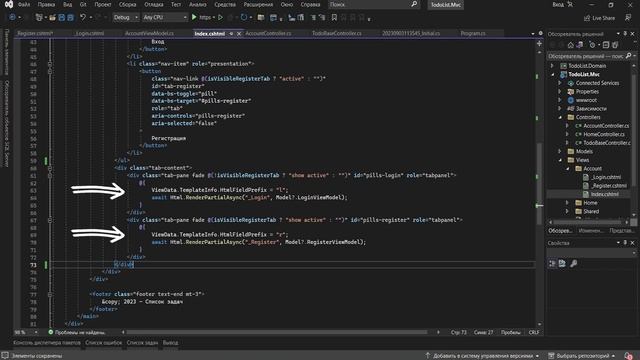
Task: Open the Файл menu
Action: (x=24, y=4)
